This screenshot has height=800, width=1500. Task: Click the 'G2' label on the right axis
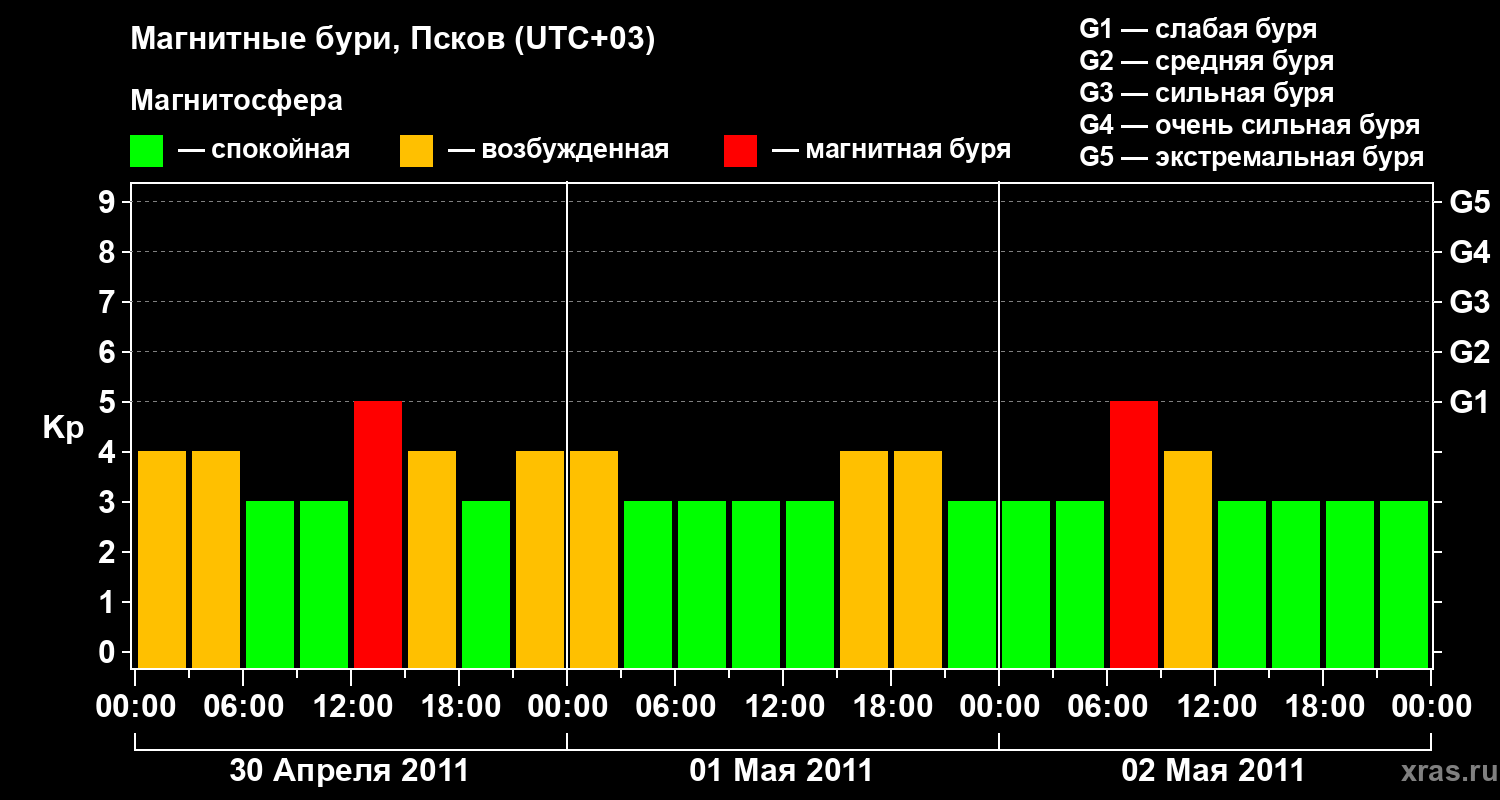[1469, 352]
